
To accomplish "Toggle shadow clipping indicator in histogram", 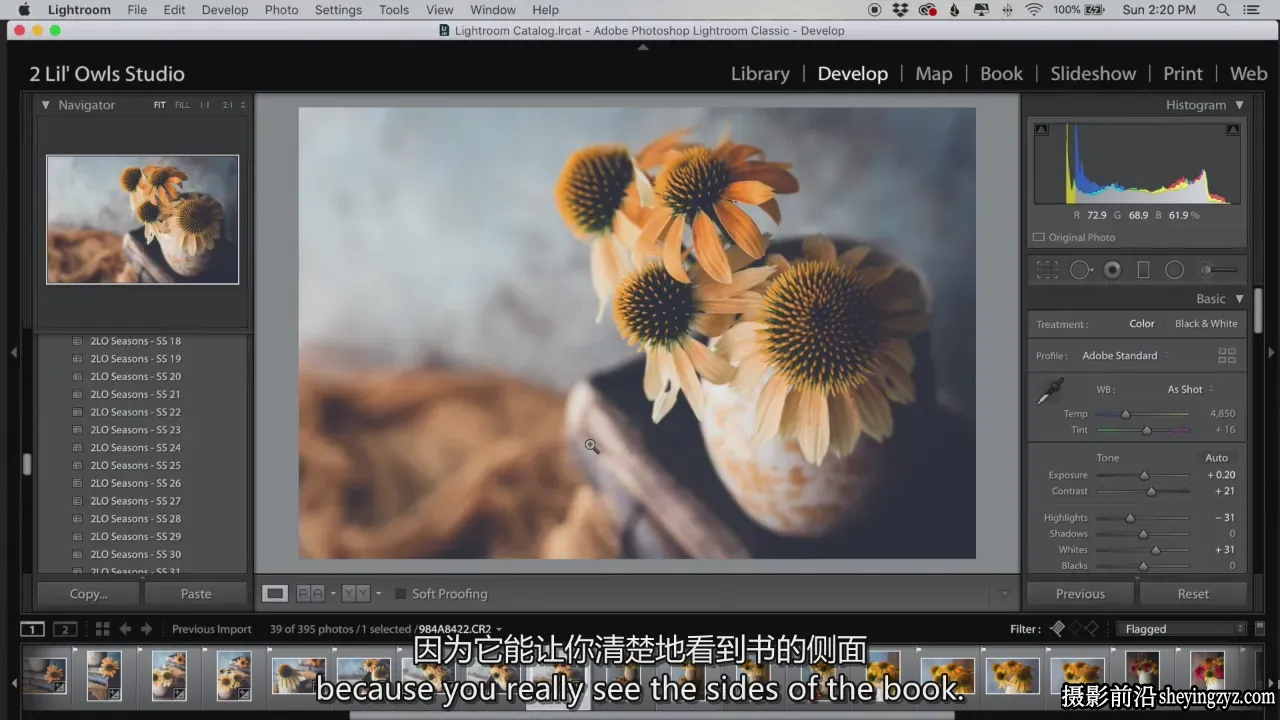I will tap(1042, 130).
